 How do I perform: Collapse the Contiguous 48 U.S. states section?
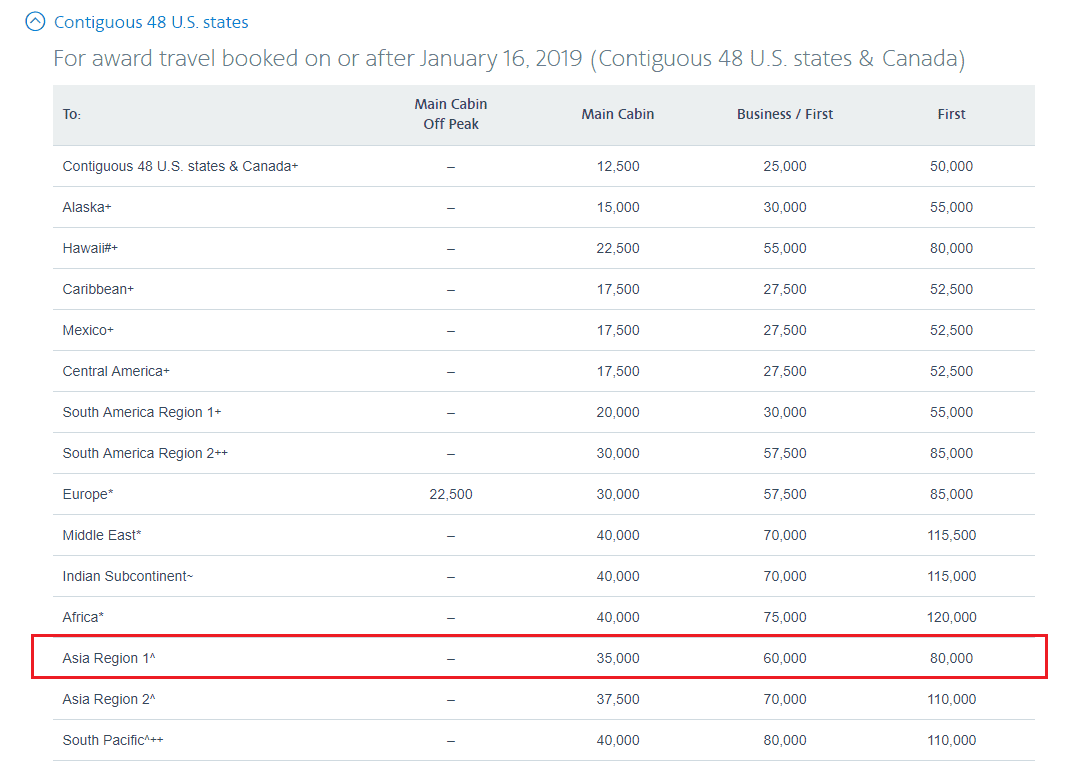pos(36,21)
